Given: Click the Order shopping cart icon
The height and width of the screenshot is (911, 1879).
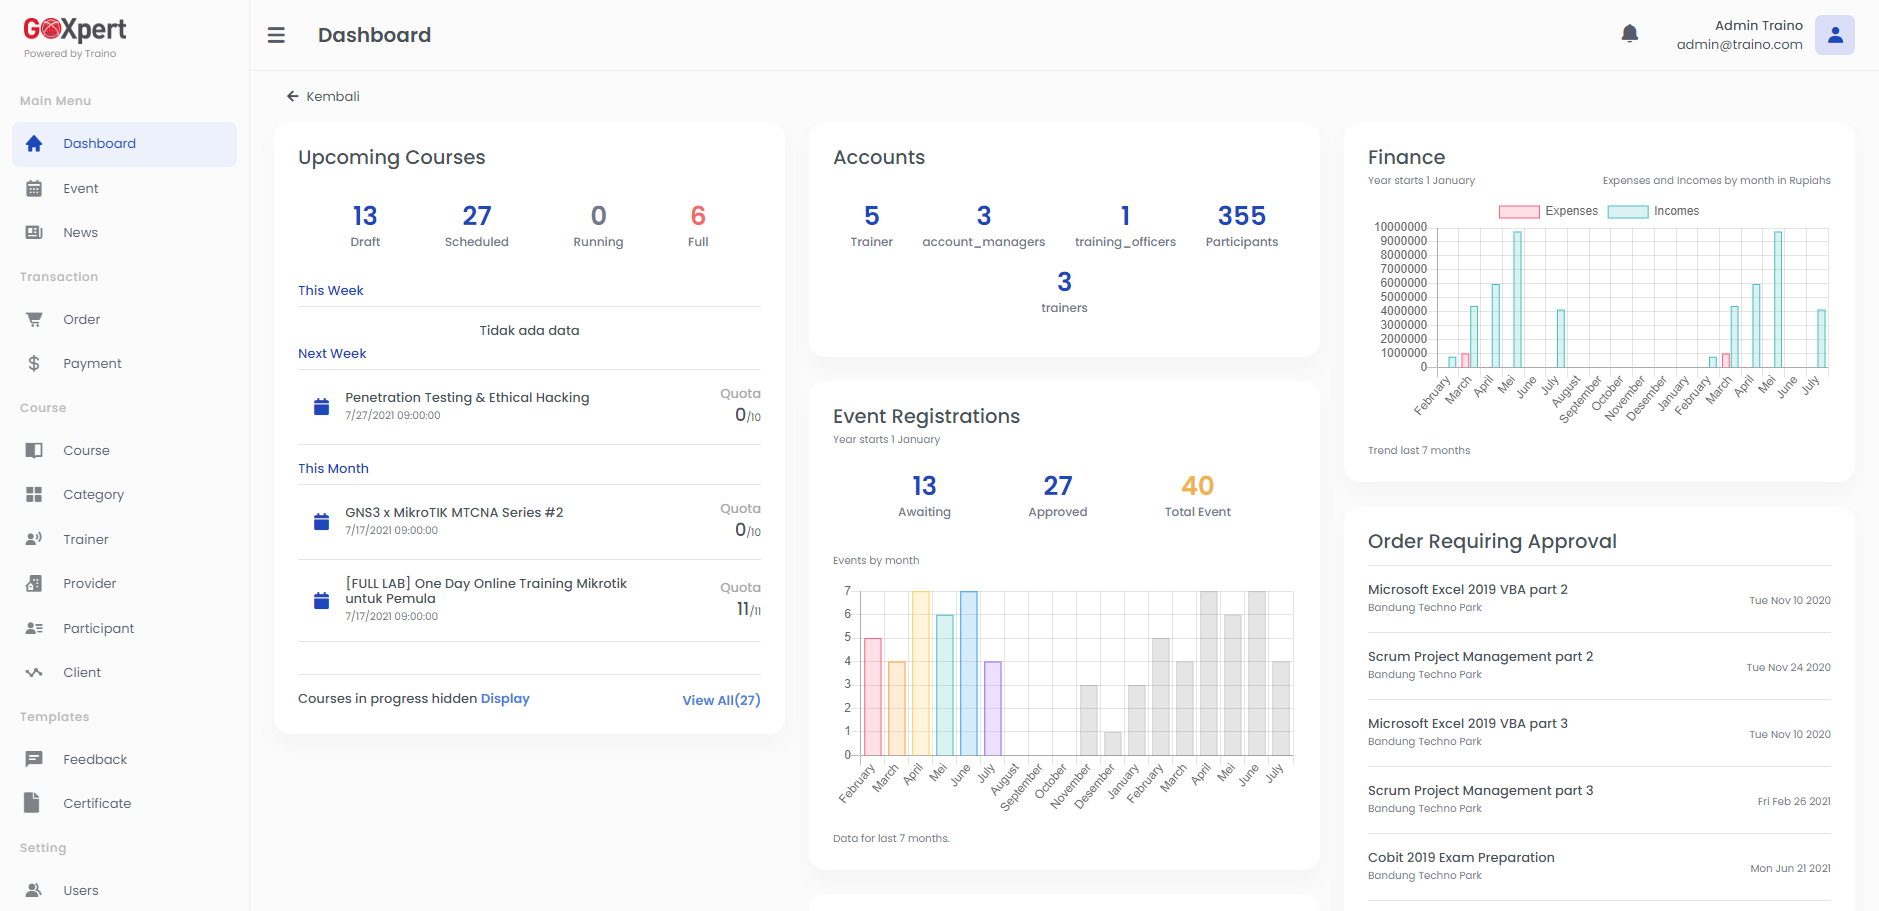Looking at the screenshot, I should 34,320.
